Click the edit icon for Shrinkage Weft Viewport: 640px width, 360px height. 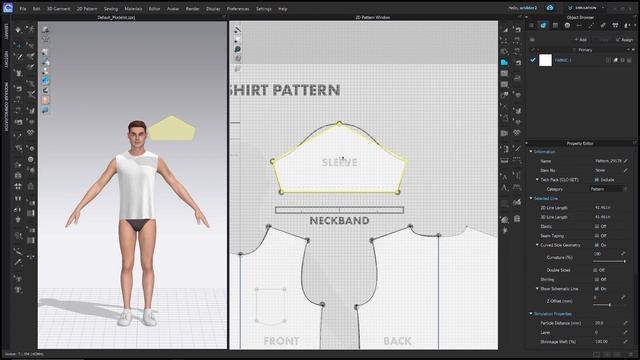[x=626, y=342]
